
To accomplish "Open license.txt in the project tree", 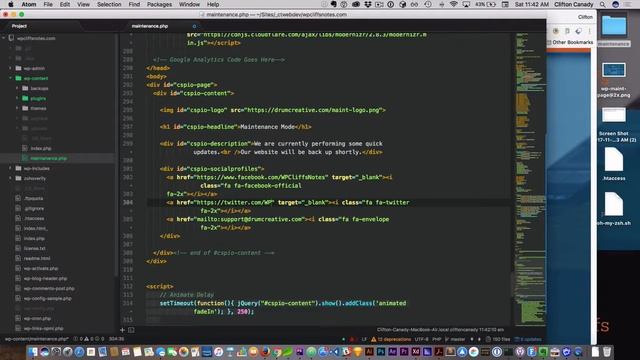I will pos(35,249).
